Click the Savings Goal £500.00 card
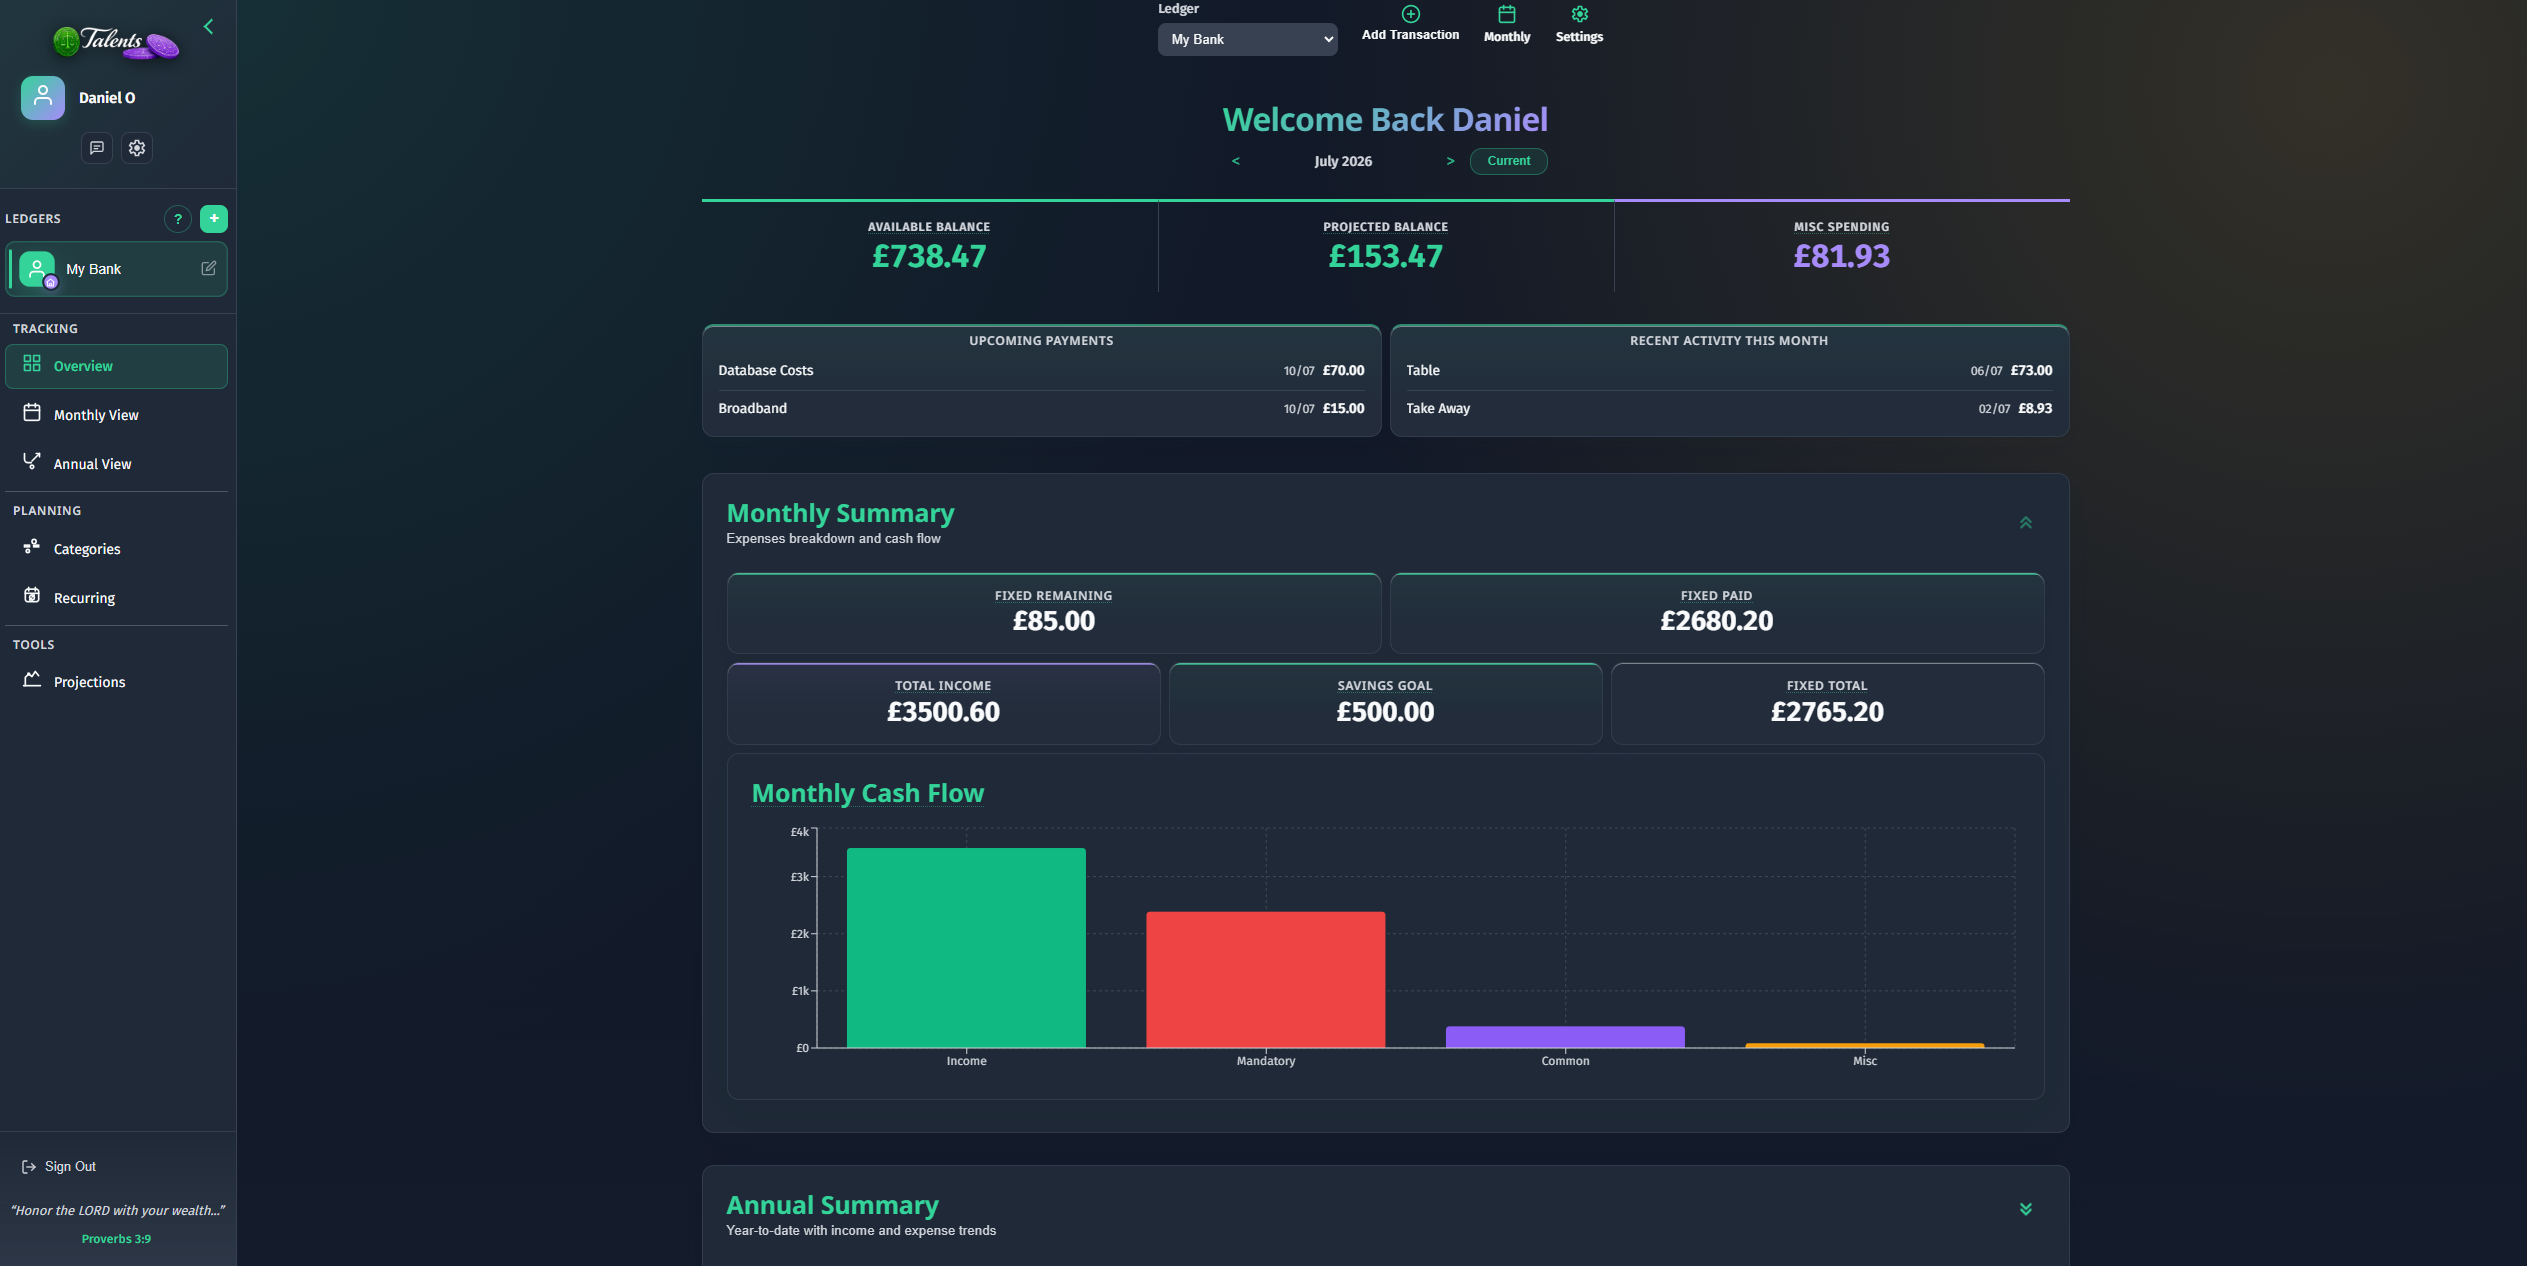 (x=1385, y=704)
